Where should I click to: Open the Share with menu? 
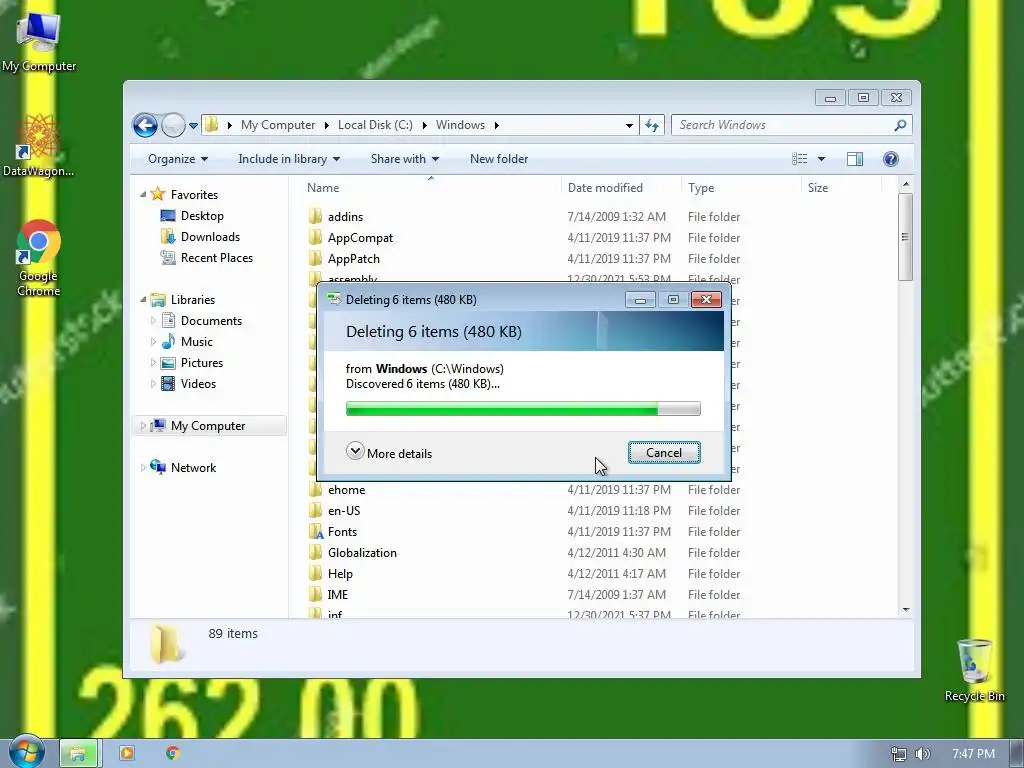coord(404,159)
